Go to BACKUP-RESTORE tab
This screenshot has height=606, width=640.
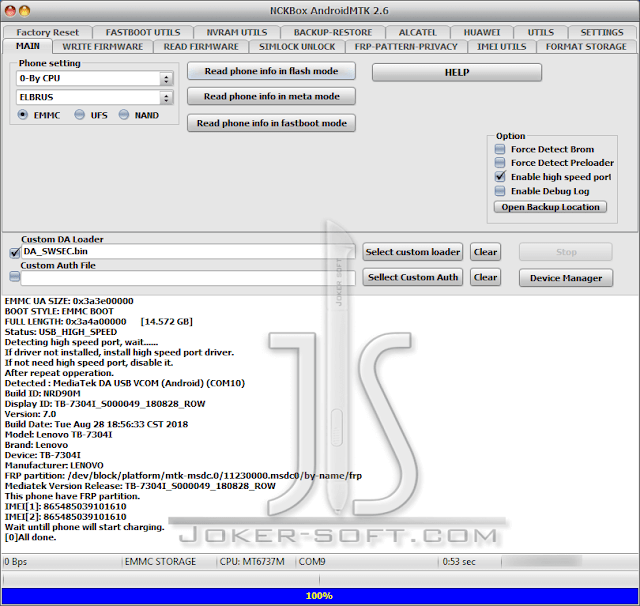(333, 32)
